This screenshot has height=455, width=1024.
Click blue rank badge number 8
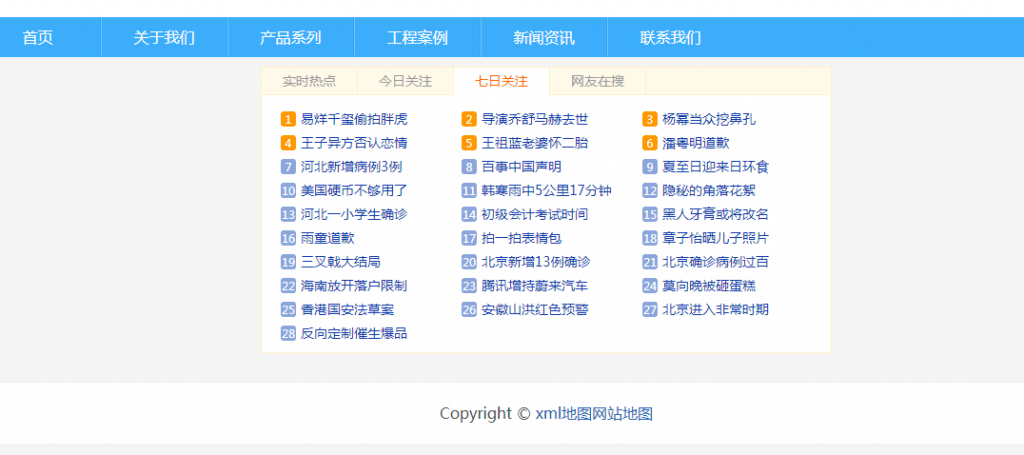(x=469, y=166)
